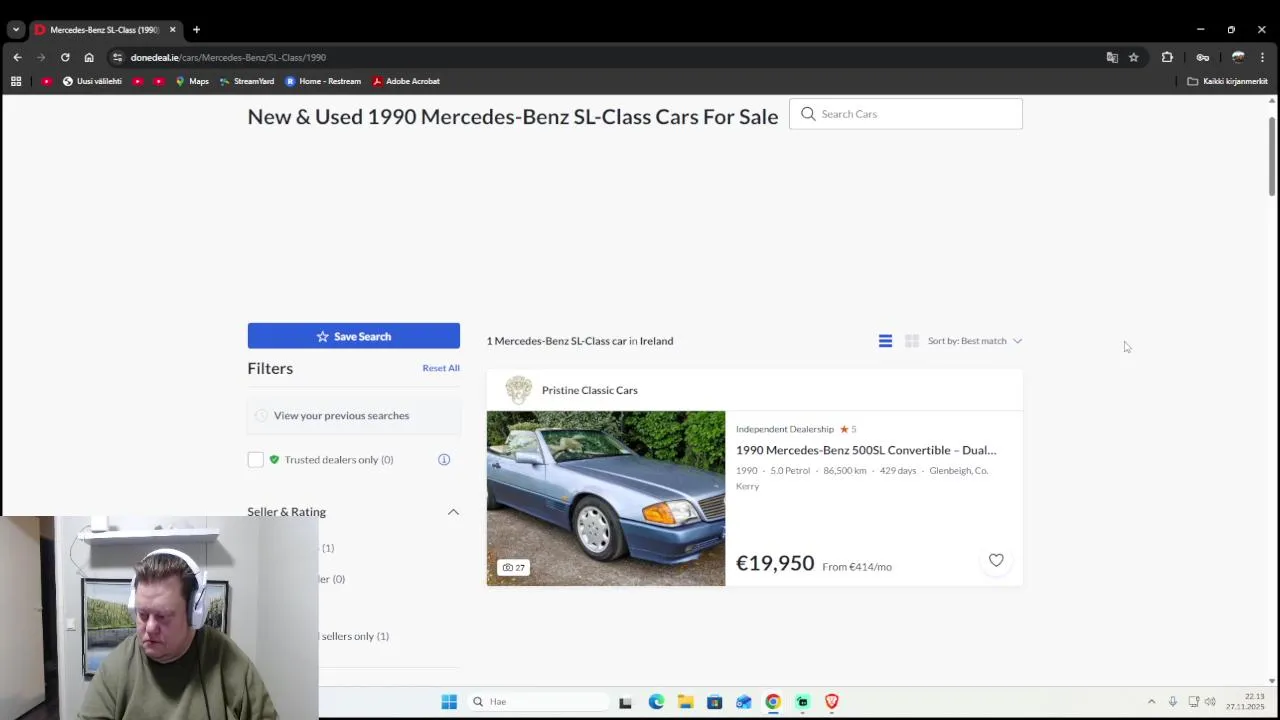Open the password key icon

click(1203, 57)
